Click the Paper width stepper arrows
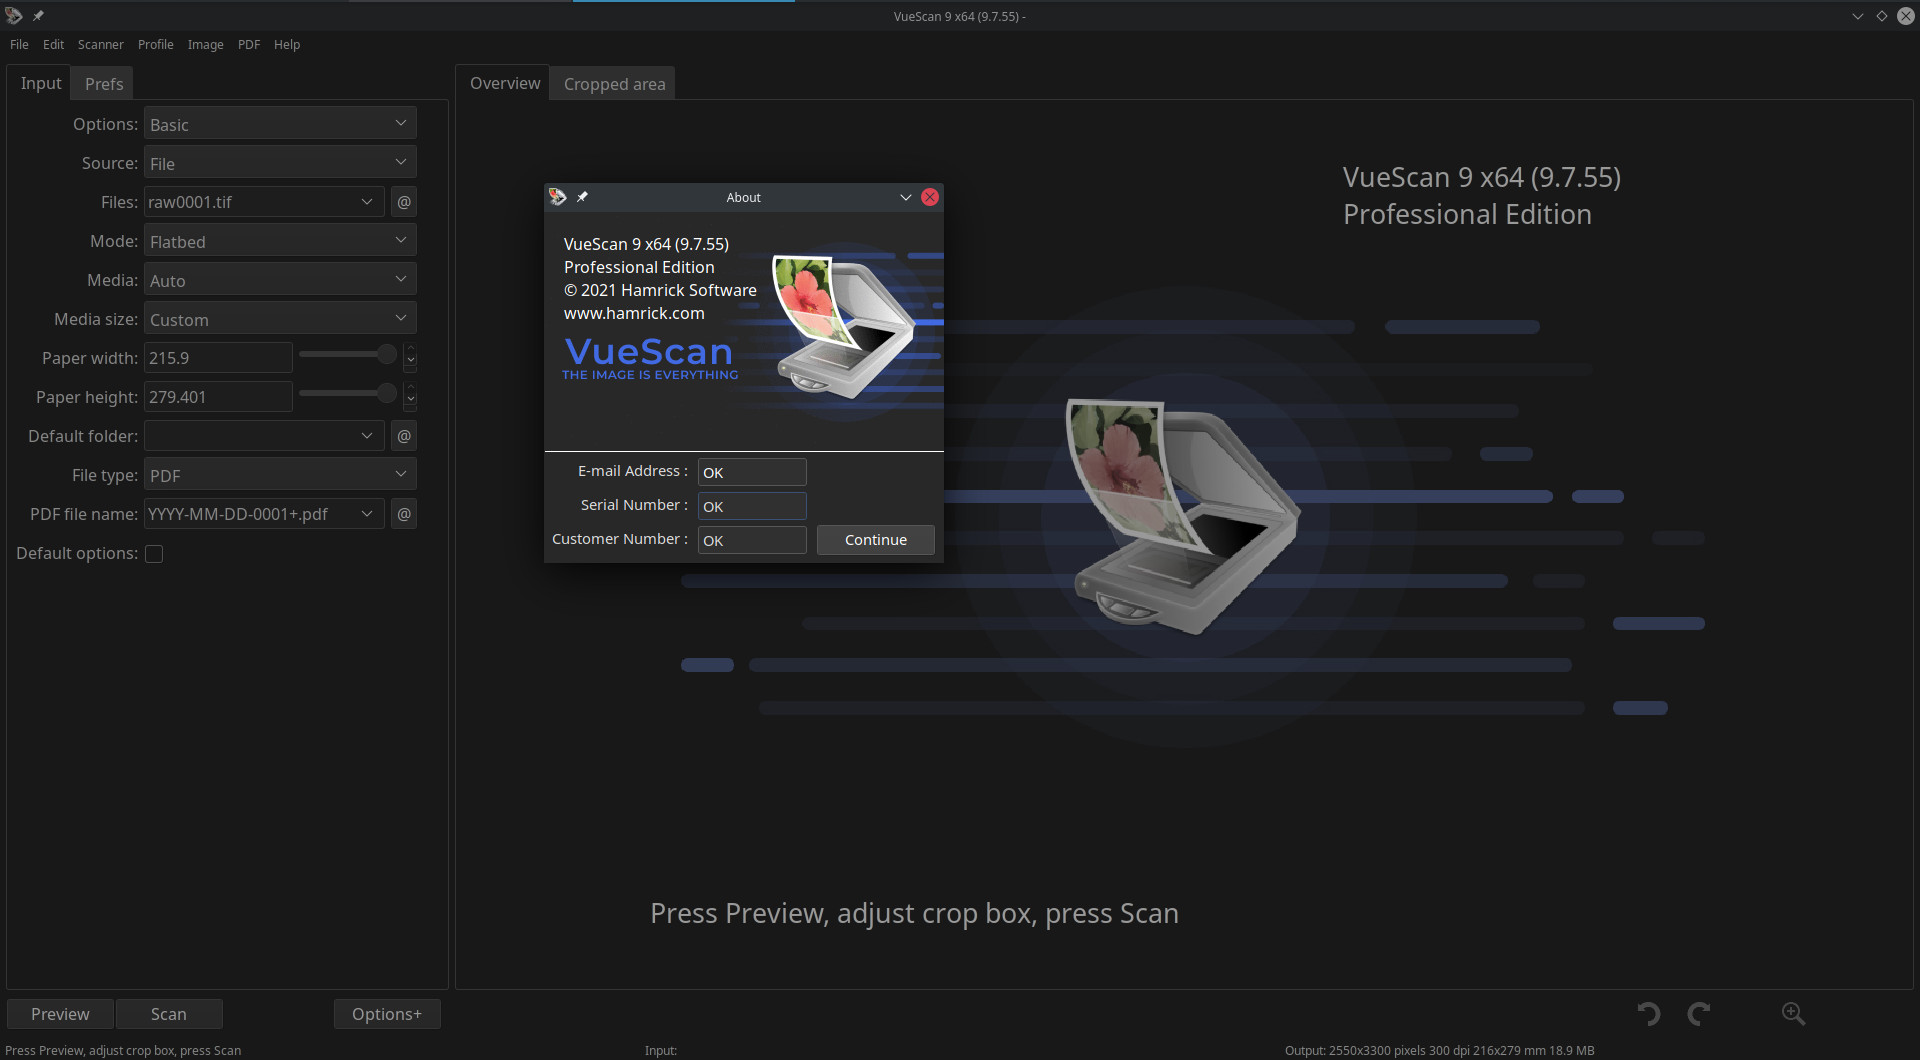The image size is (1920, 1060). (x=410, y=357)
